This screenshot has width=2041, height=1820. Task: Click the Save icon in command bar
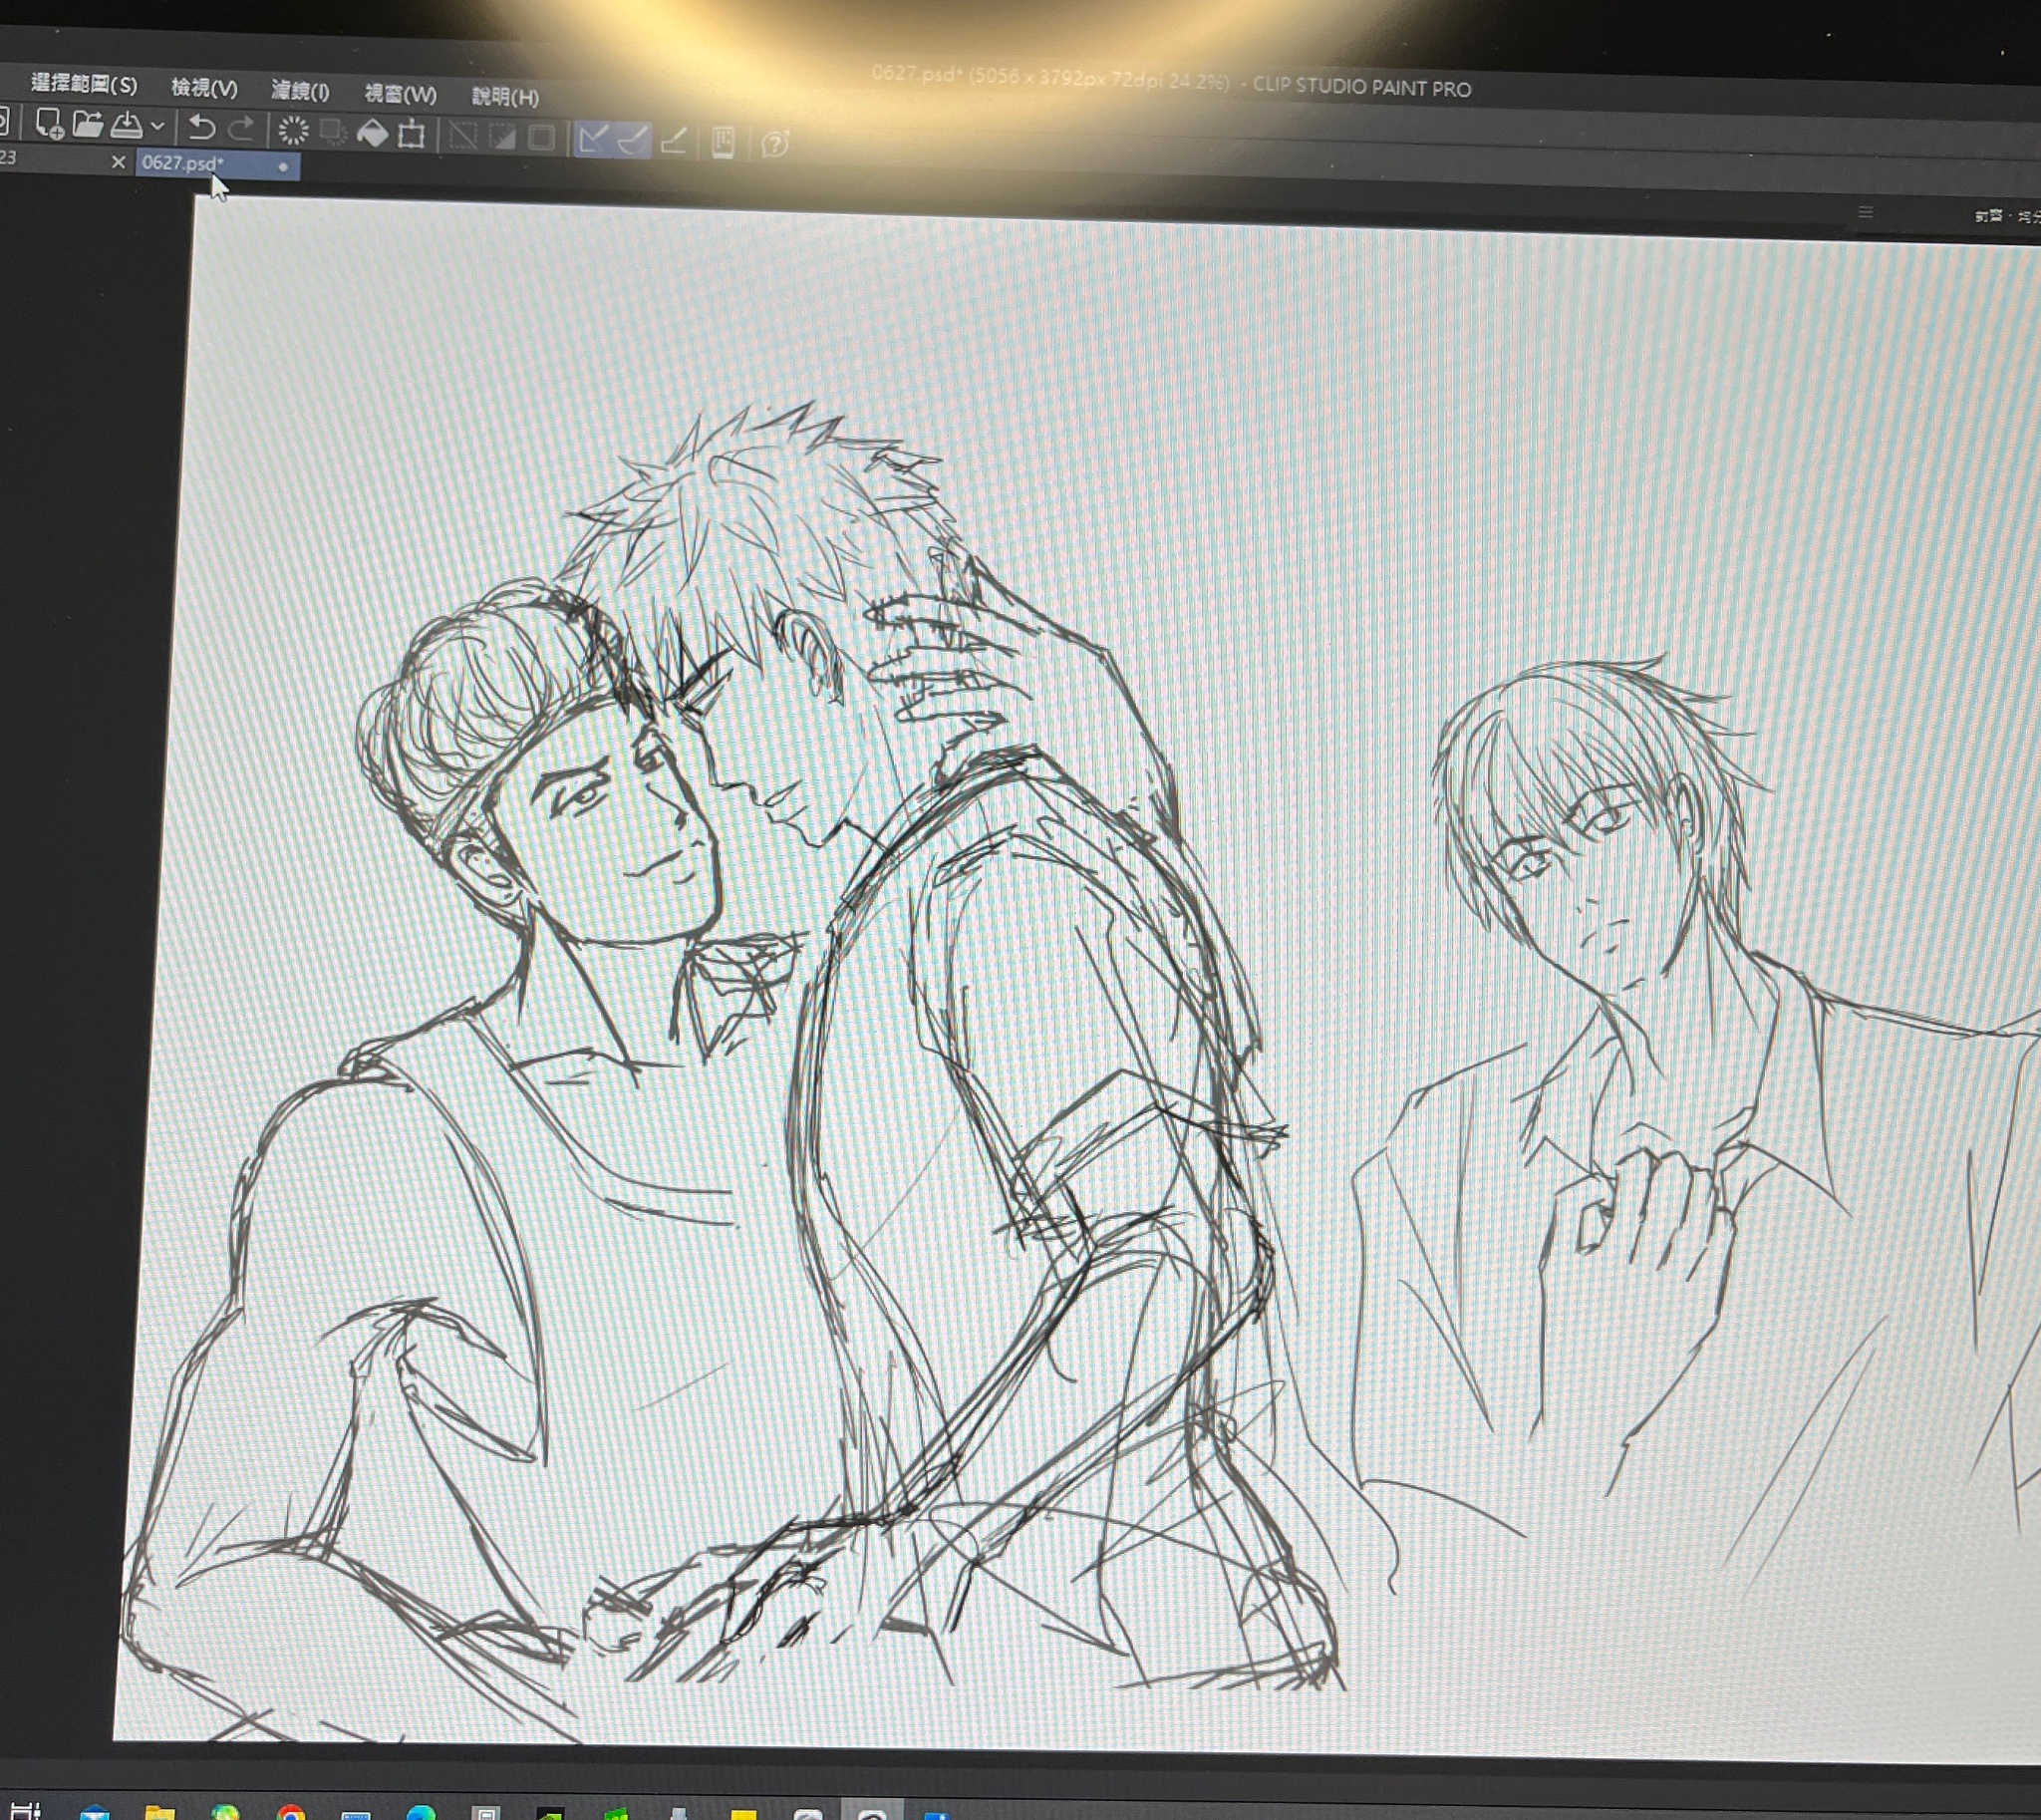pos(126,125)
